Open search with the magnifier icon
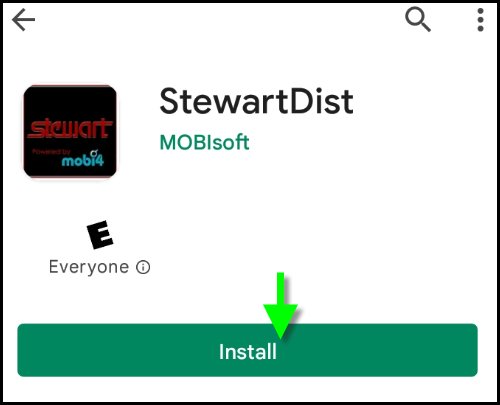 tap(418, 20)
